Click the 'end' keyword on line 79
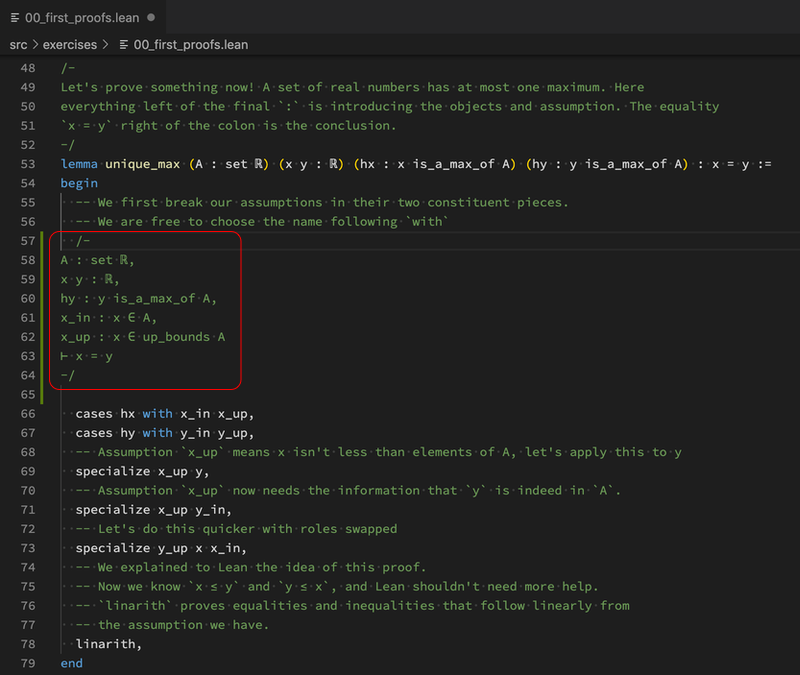The width and height of the screenshot is (800, 675). [71, 663]
